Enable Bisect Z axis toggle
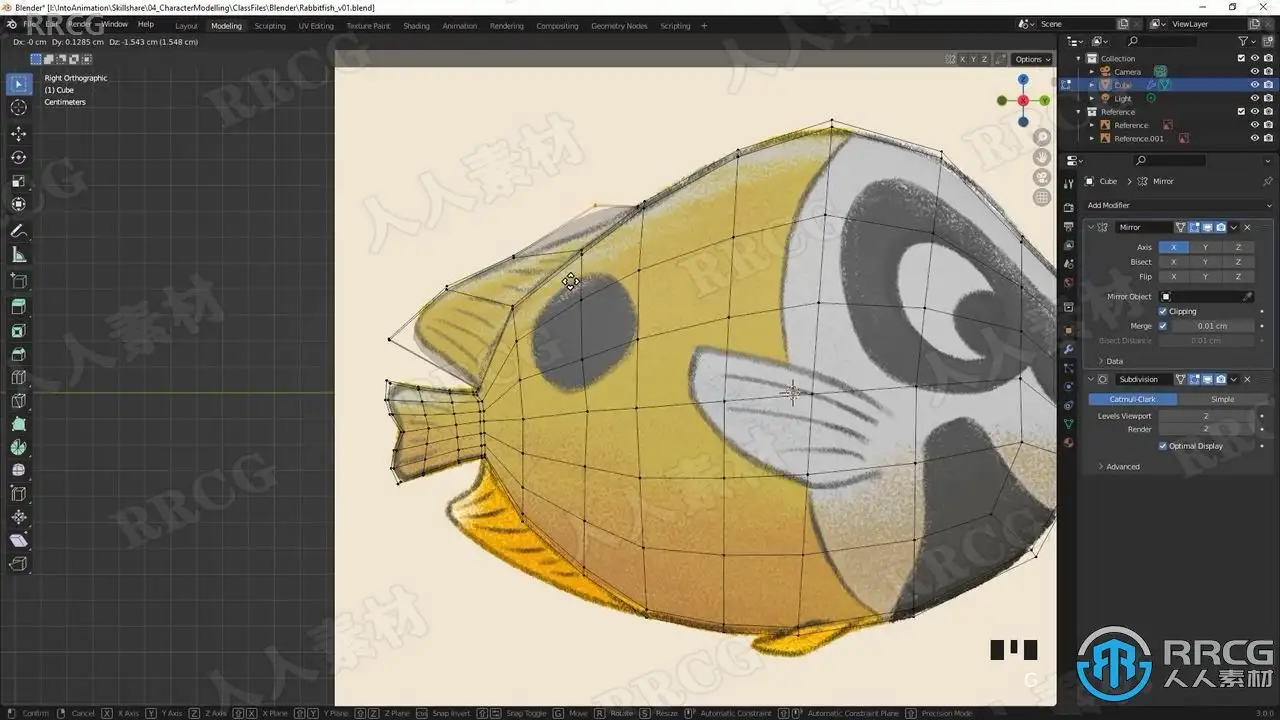The height and width of the screenshot is (720, 1280). point(1238,262)
